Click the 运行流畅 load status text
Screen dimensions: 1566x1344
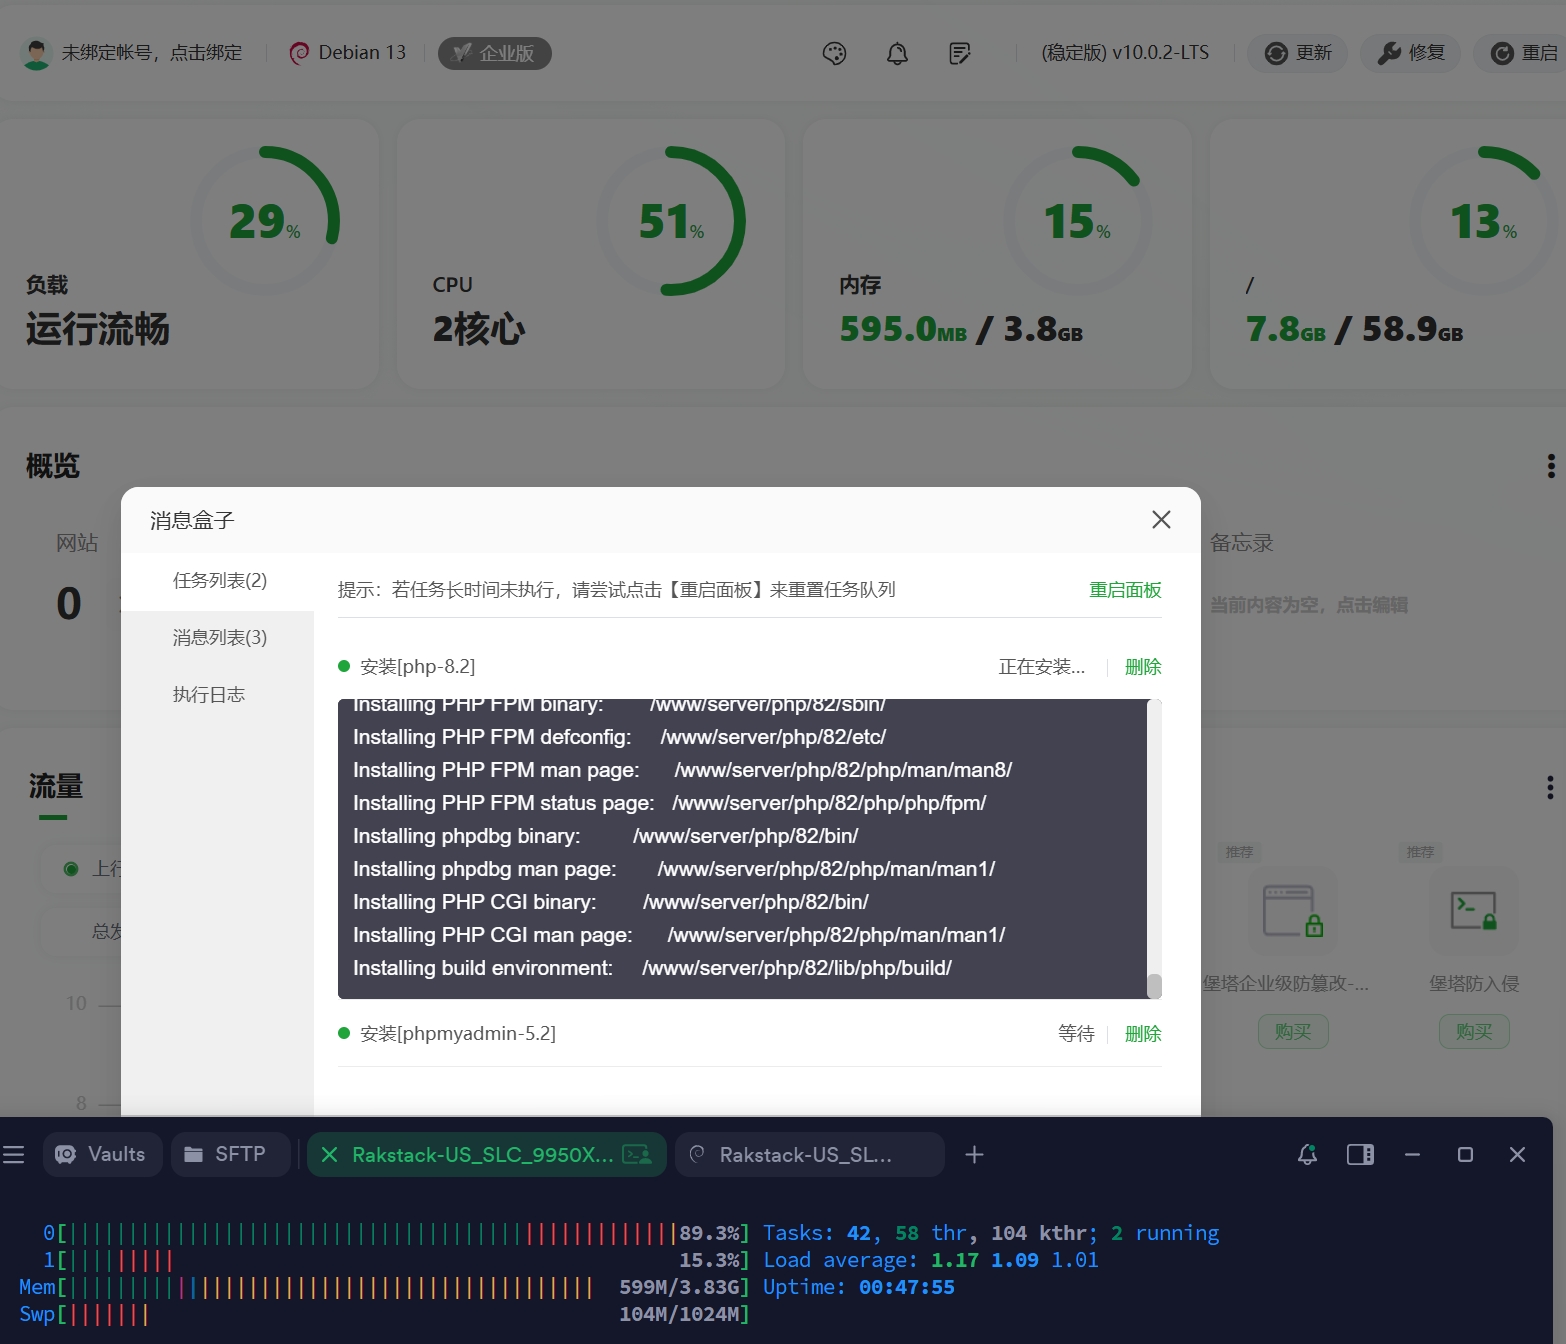98,329
